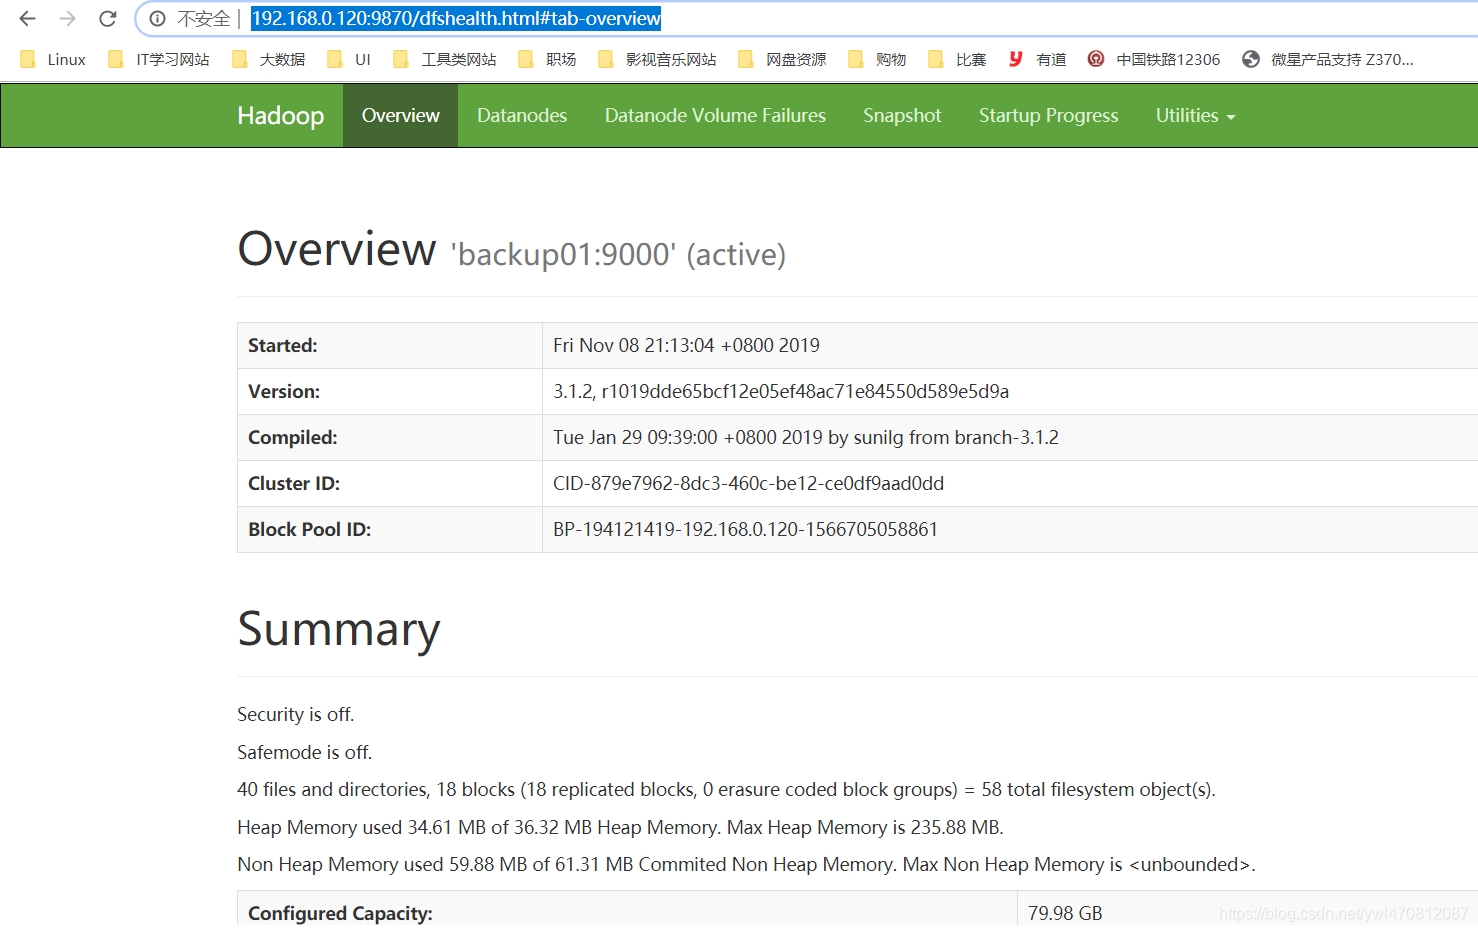Click the Version value 3.1.2 text
This screenshot has height=932, width=1478.
click(x=781, y=391)
